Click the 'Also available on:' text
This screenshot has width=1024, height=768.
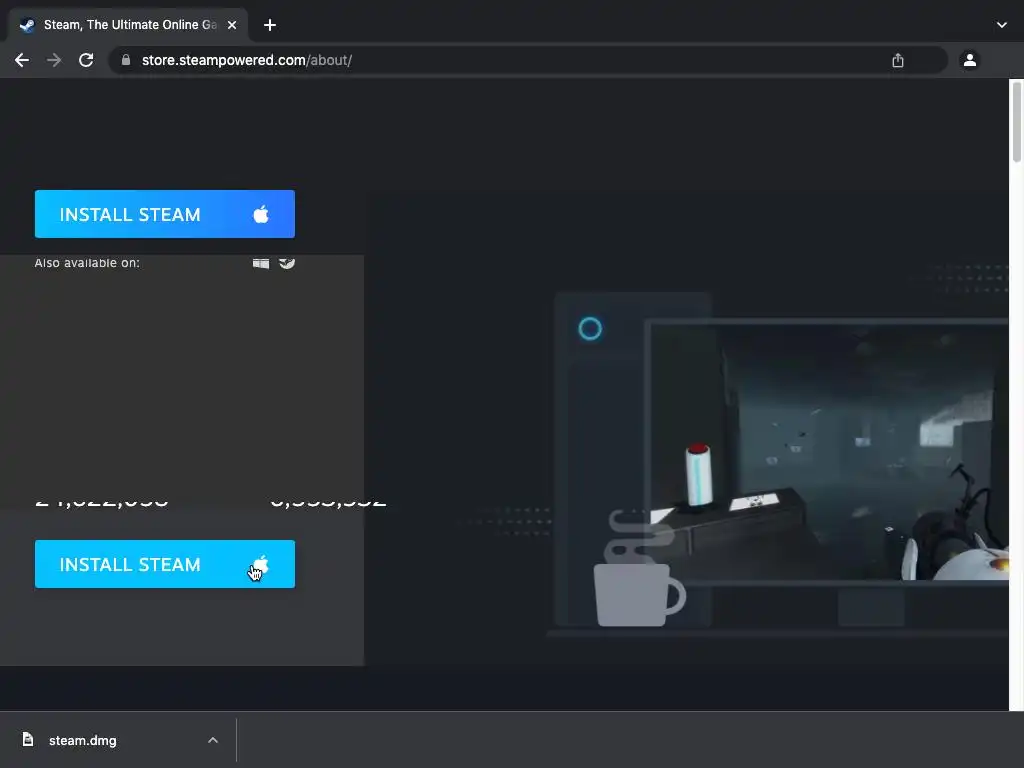(87, 263)
